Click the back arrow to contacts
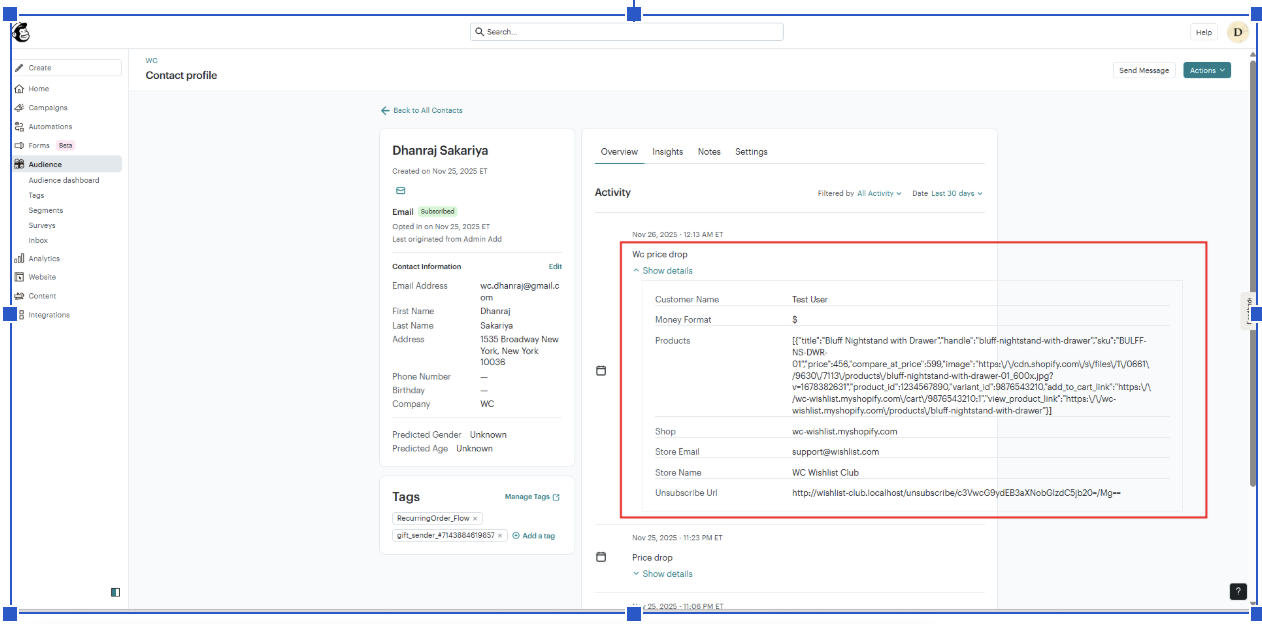The image size is (1262, 624). (385, 110)
